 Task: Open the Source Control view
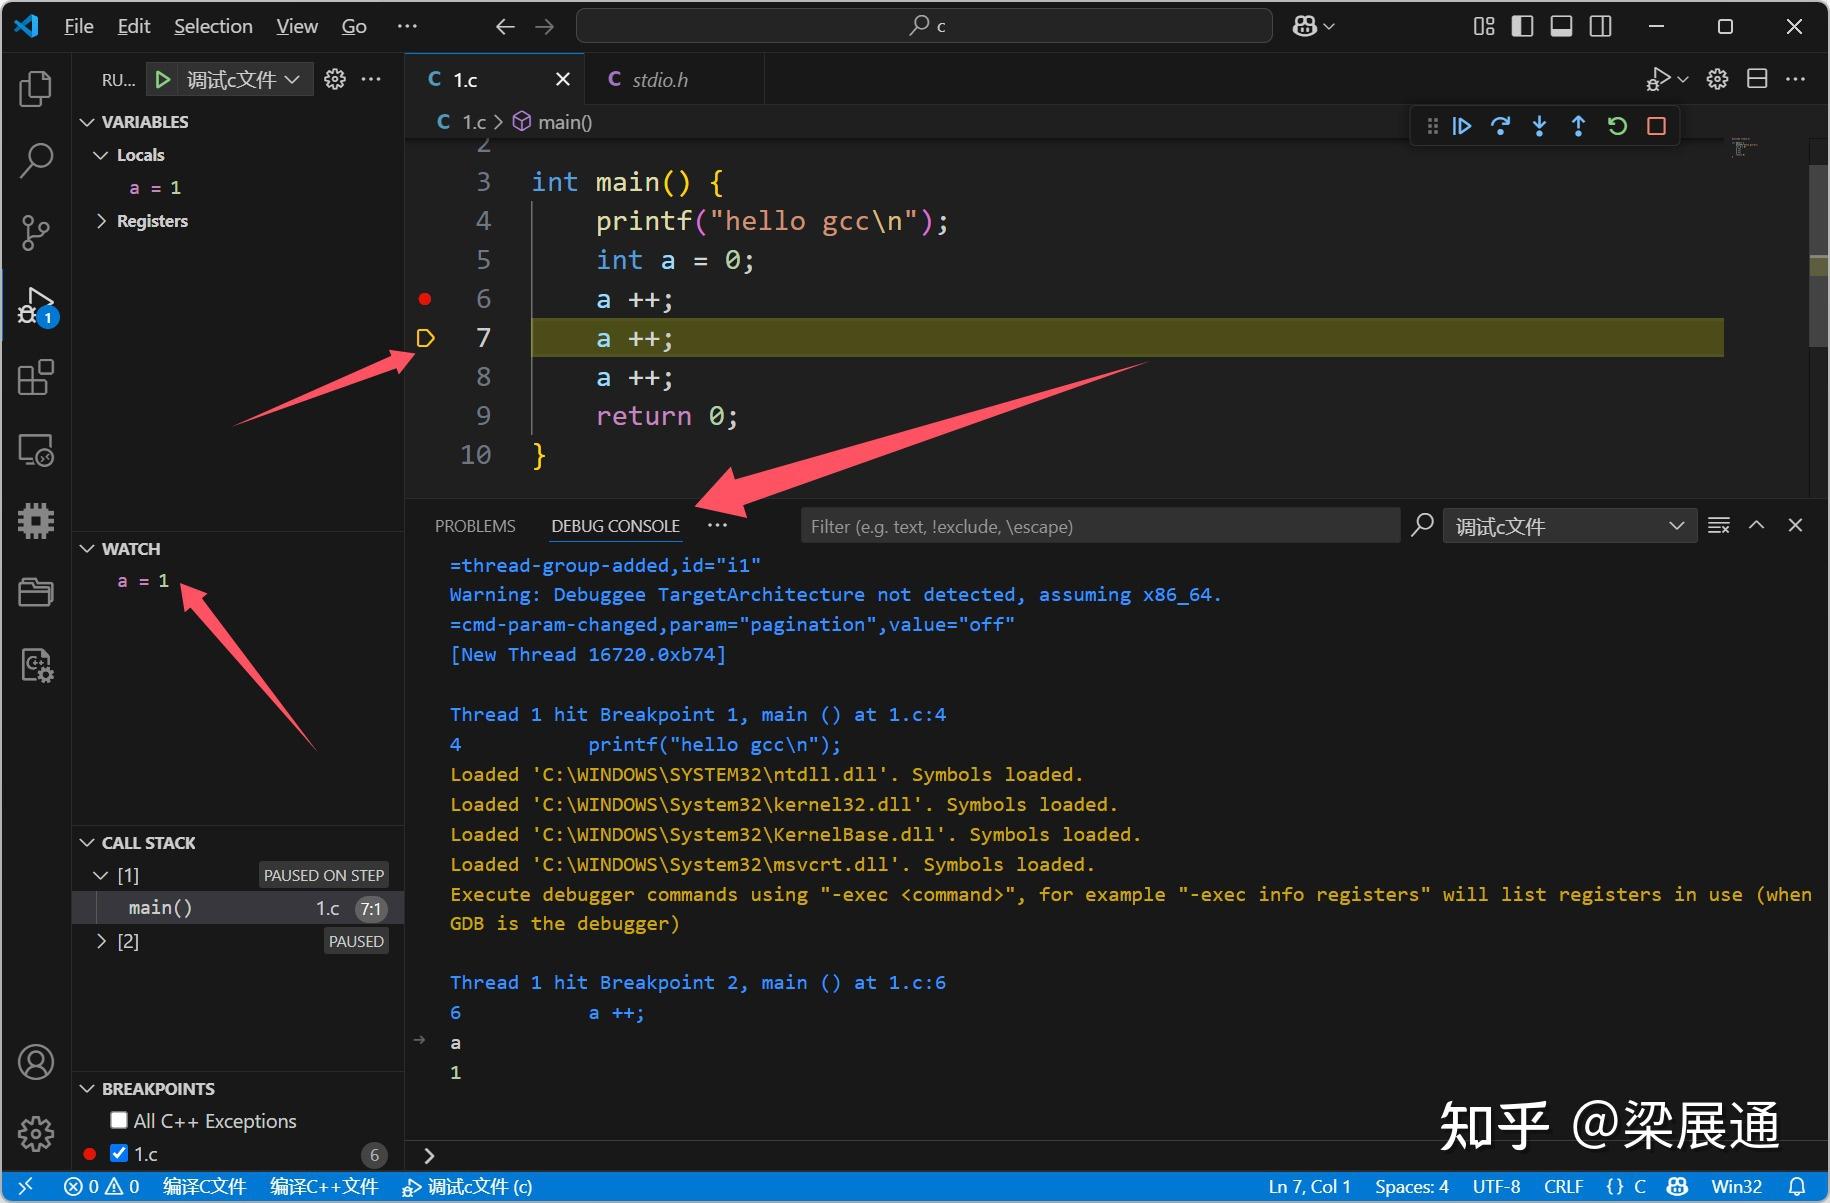pyautogui.click(x=36, y=232)
